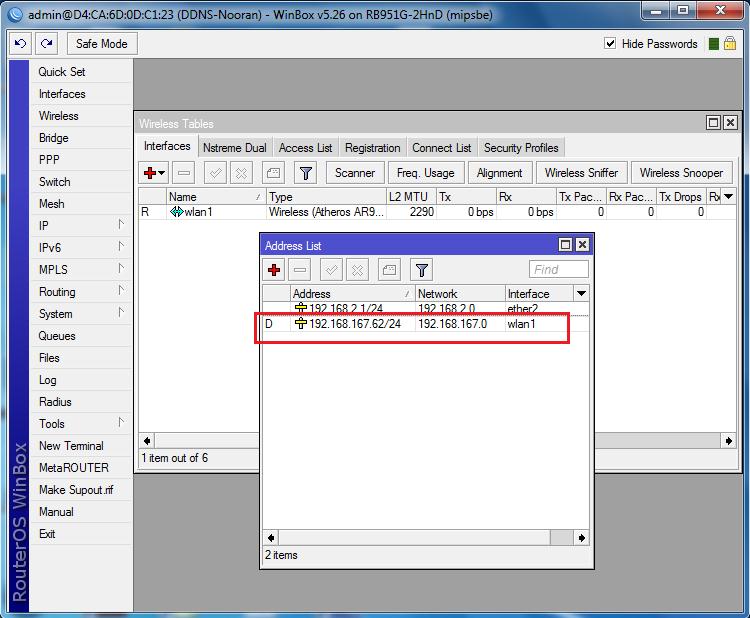Remove selected interface in Wireless Tables
Image resolution: width=750 pixels, height=618 pixels.
coord(184,173)
